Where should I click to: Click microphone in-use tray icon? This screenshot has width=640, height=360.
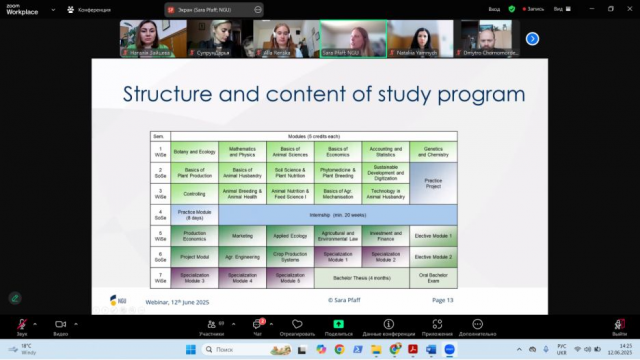click(x=546, y=349)
